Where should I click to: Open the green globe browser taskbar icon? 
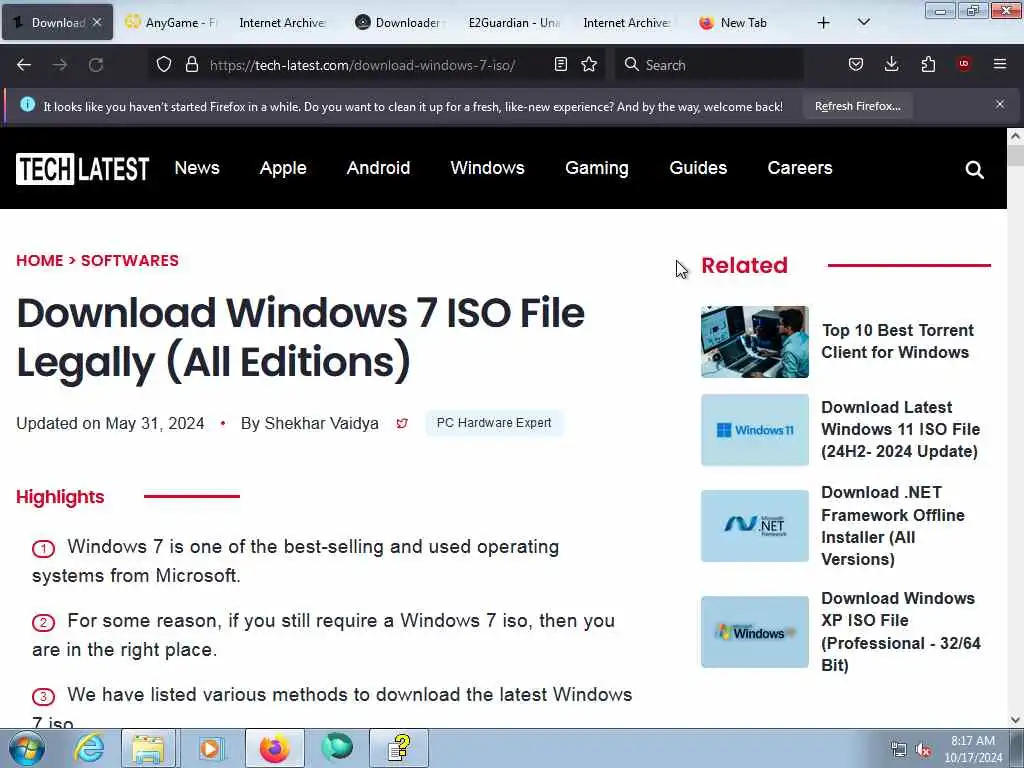point(337,748)
